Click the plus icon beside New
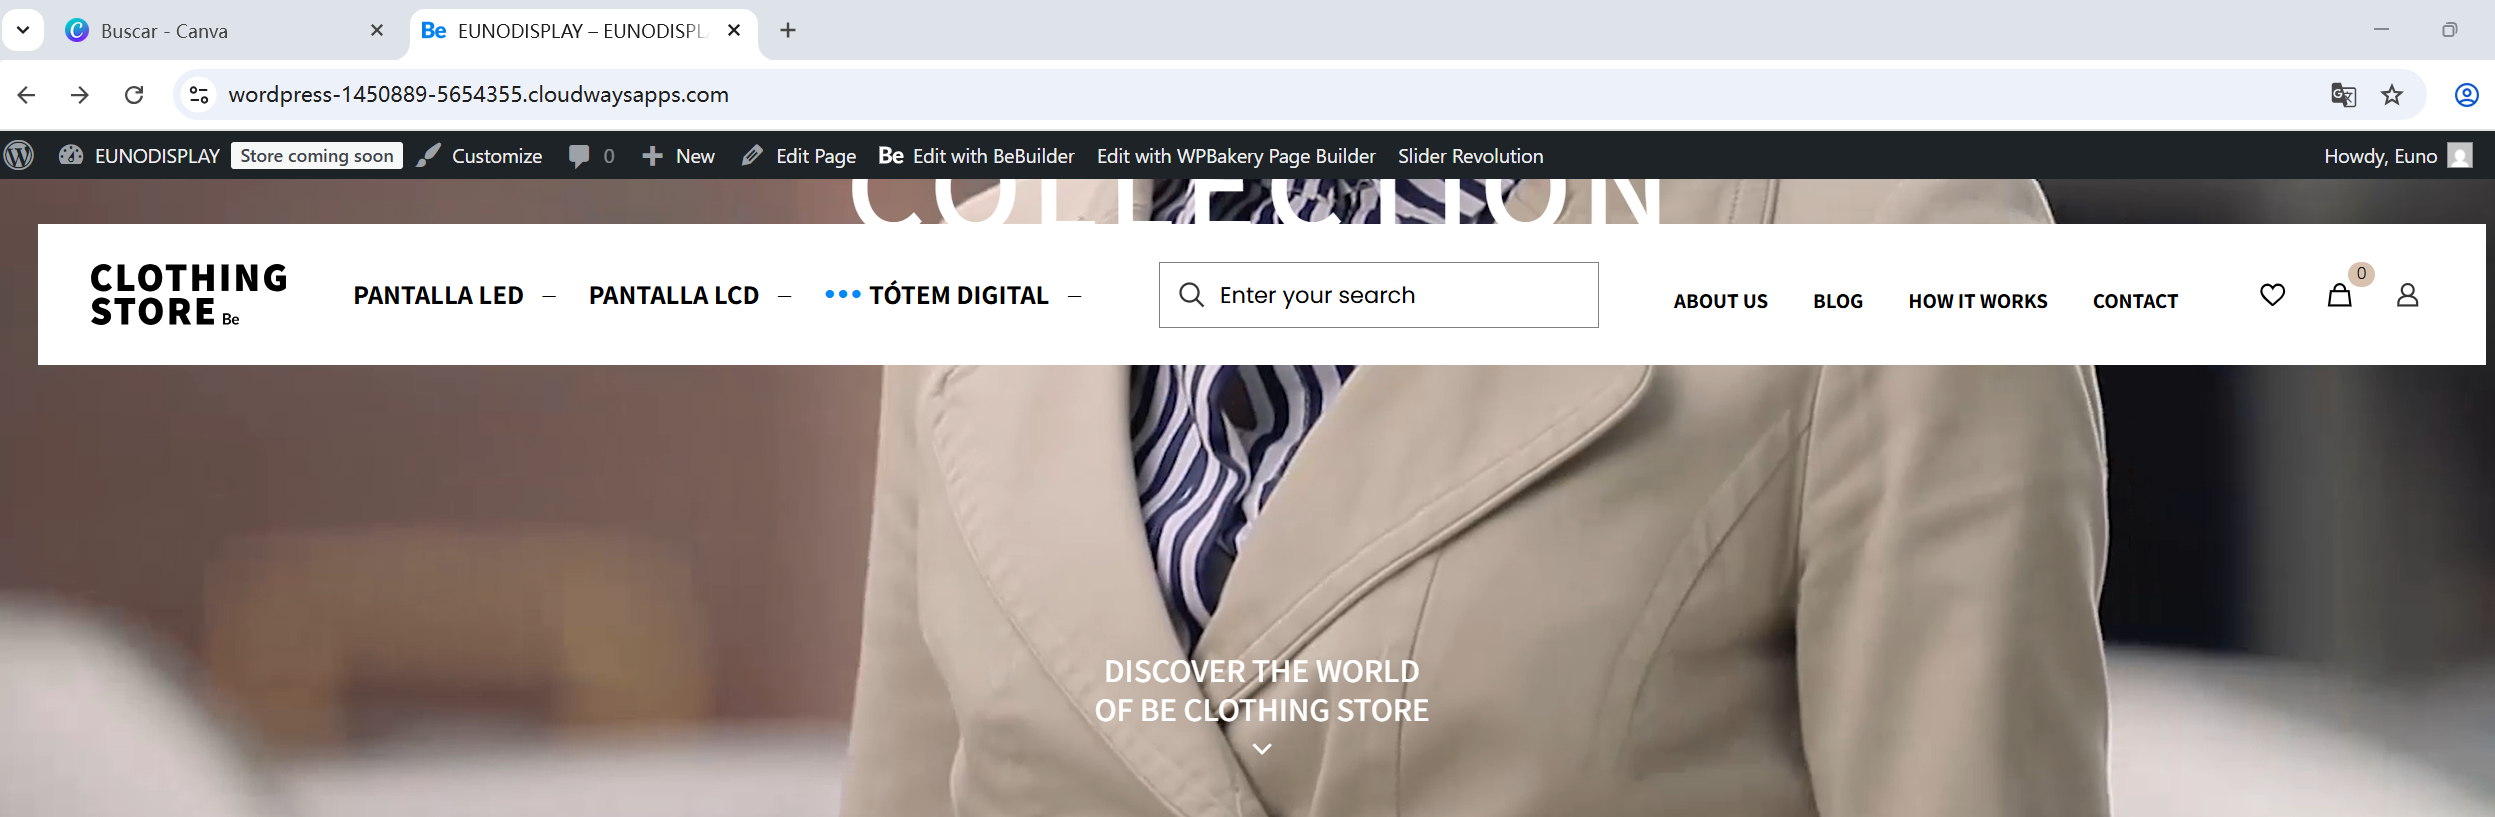 click(x=652, y=156)
